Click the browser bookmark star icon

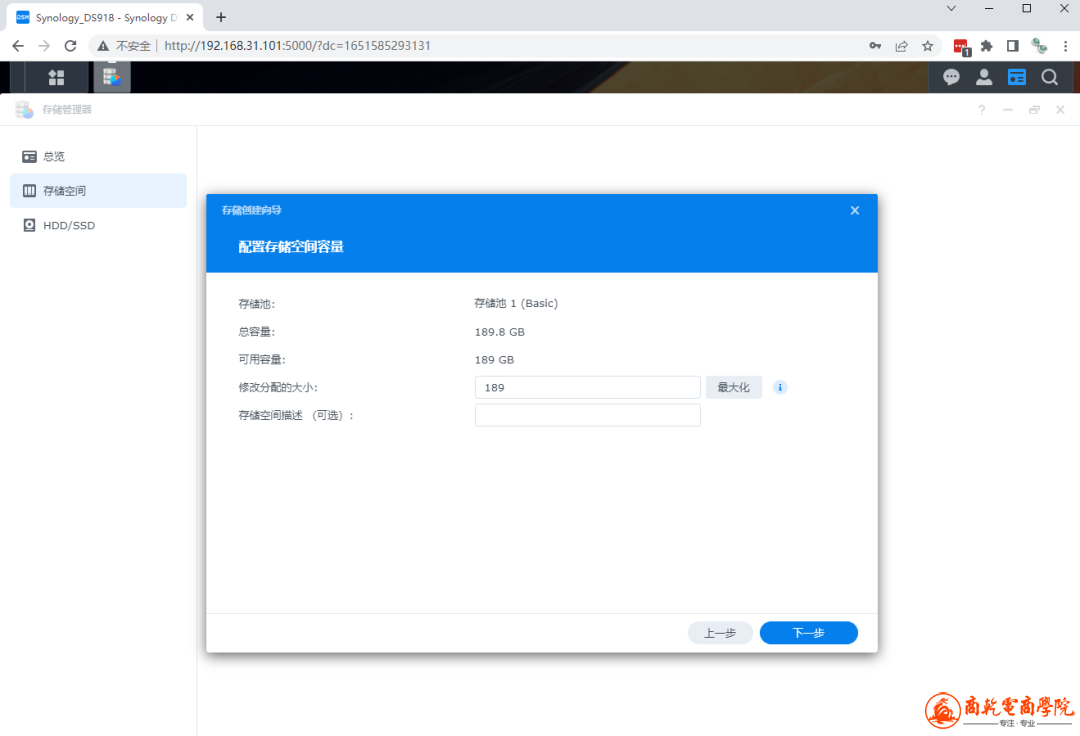pos(927,46)
